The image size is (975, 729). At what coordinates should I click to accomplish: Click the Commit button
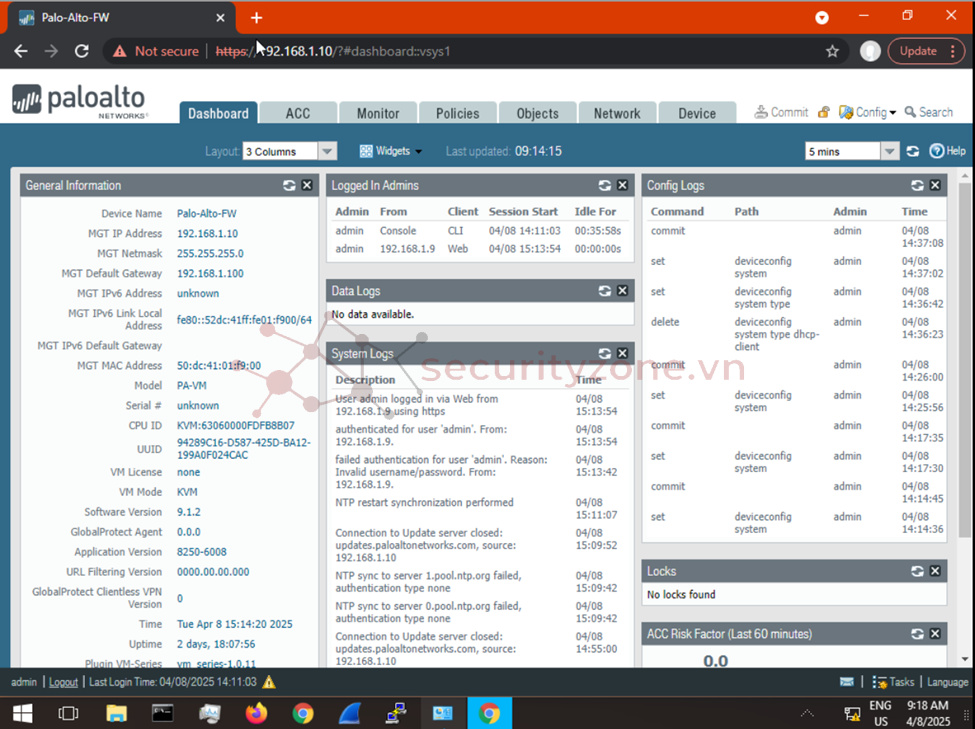(782, 112)
